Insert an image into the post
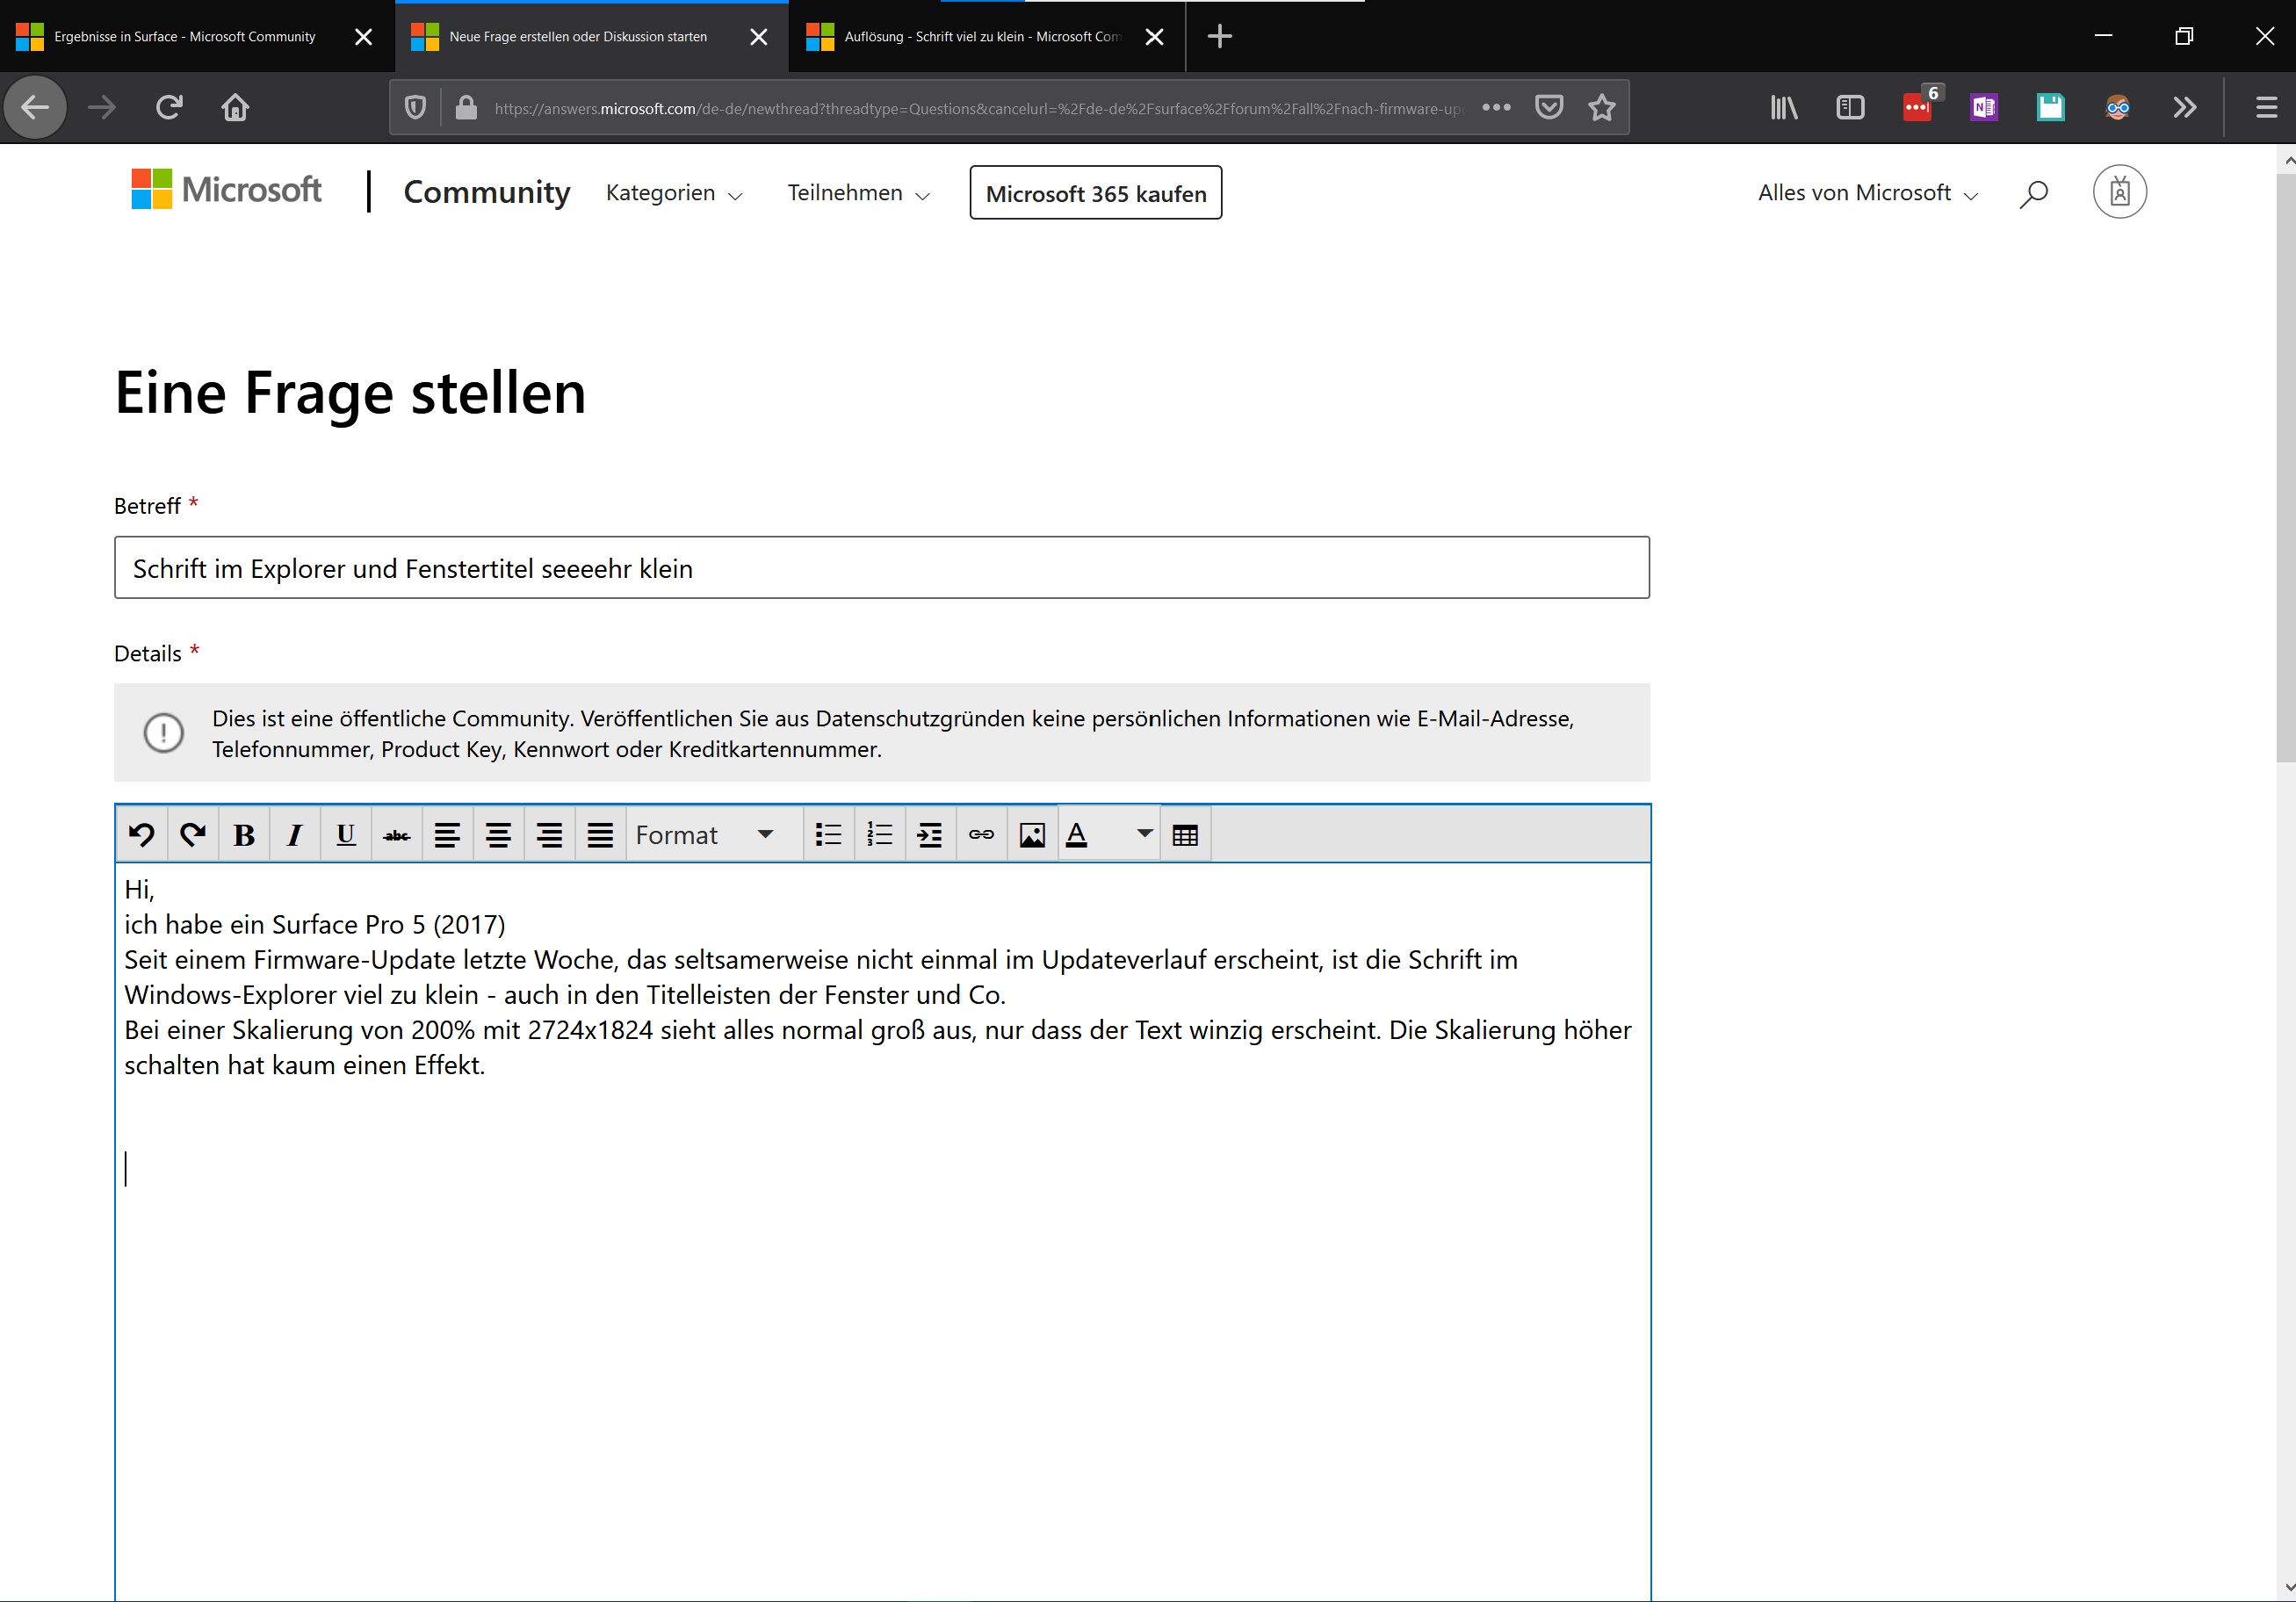Image resolution: width=2296 pixels, height=1602 pixels. coord(1032,834)
